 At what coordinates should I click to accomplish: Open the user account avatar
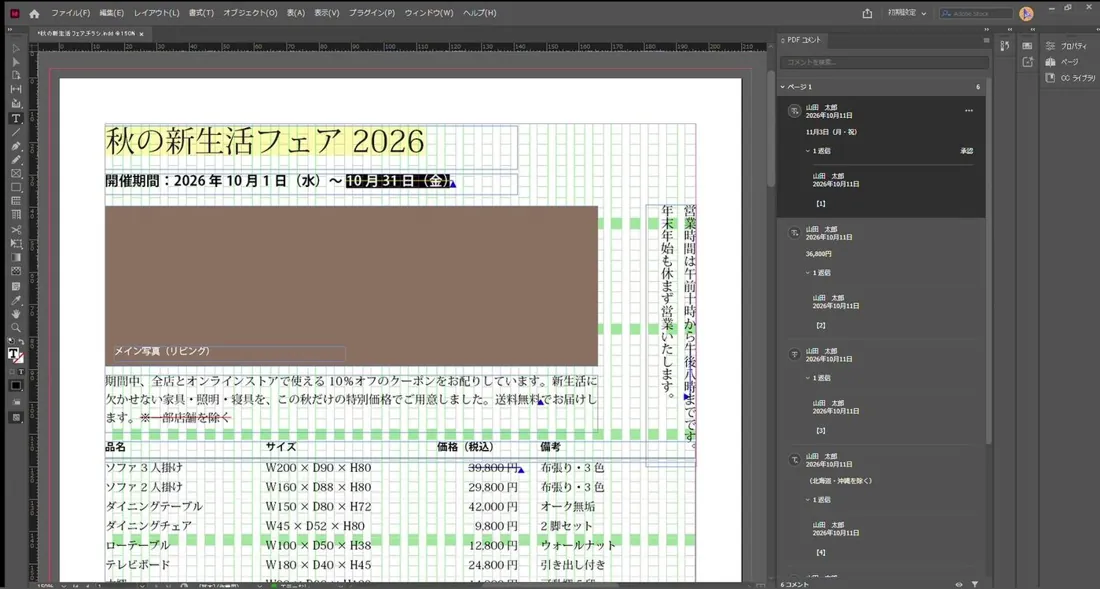click(x=1026, y=13)
